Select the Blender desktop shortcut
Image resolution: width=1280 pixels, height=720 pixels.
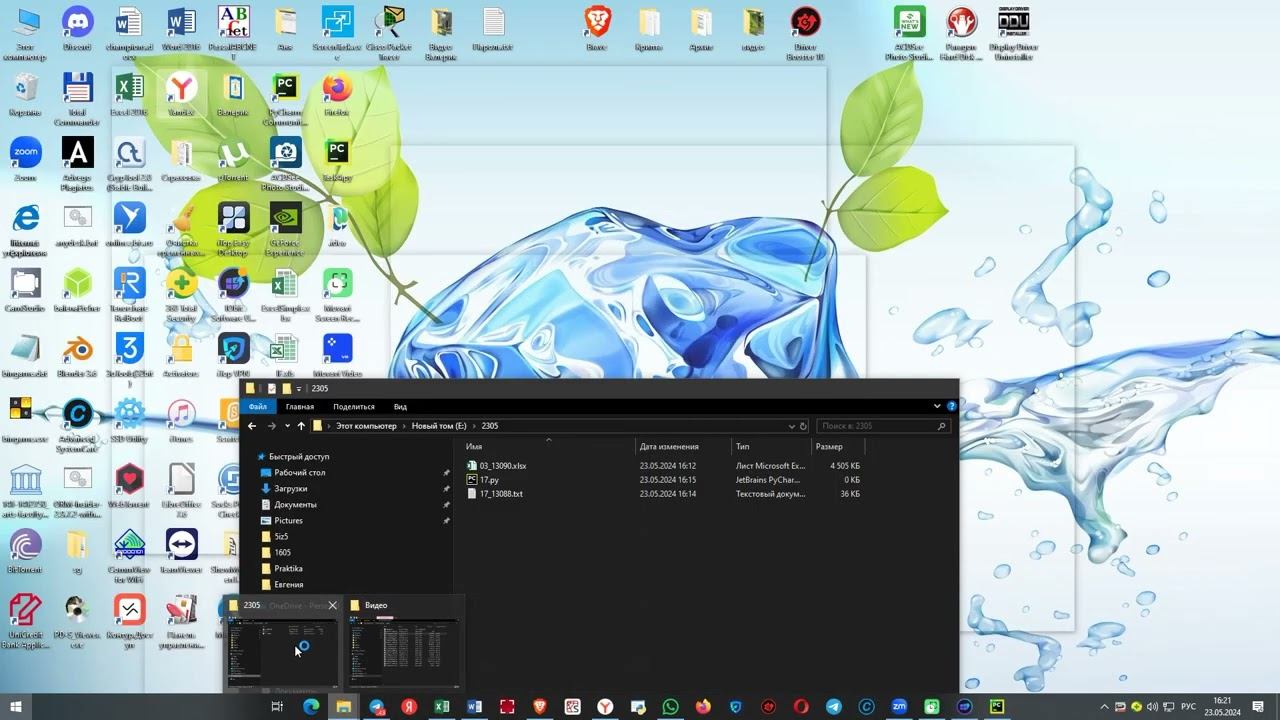coord(77,356)
